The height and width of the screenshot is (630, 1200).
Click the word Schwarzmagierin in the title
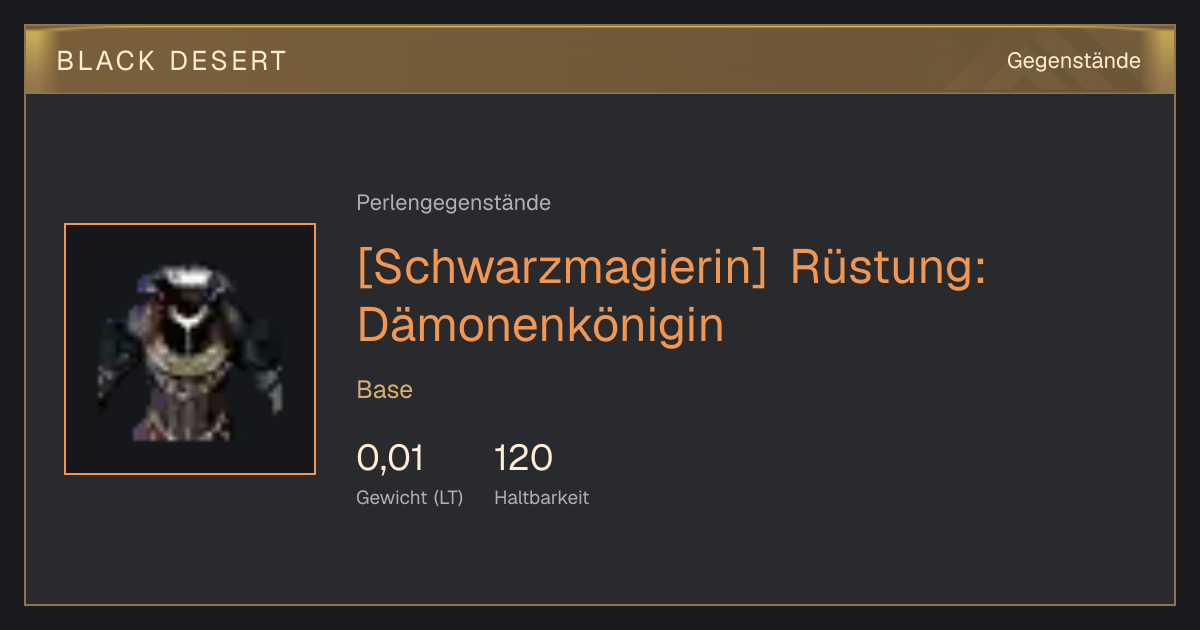pyautogui.click(x=561, y=269)
